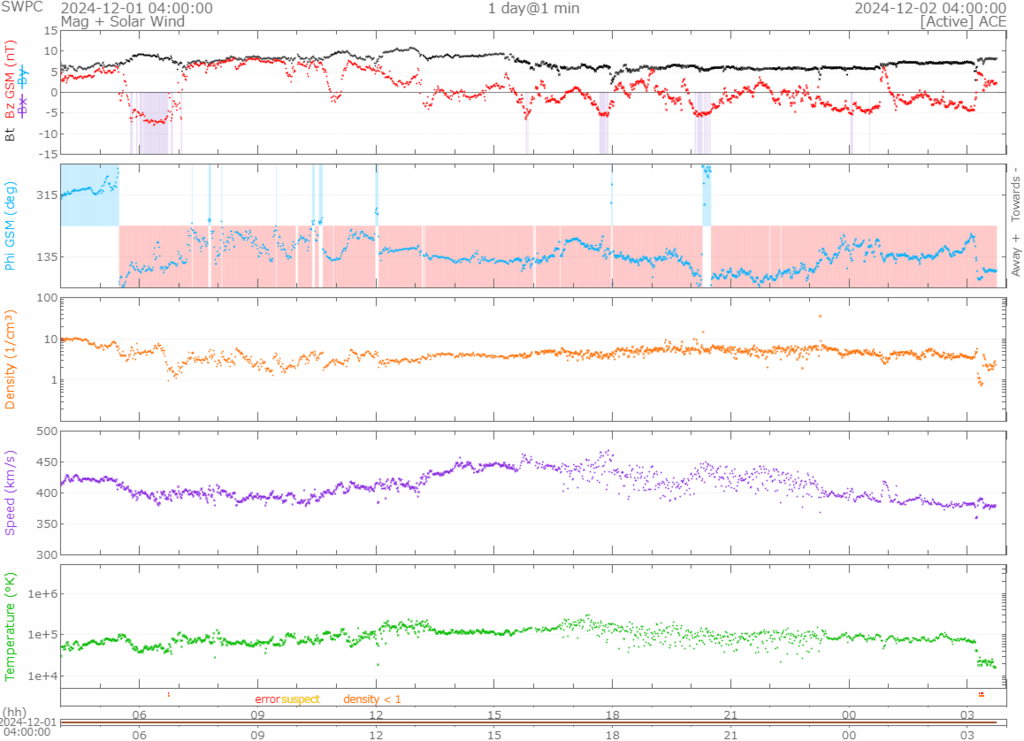Click the Phi GSM (deg) axis label
This screenshot has width=1024, height=741.
pos(10,227)
